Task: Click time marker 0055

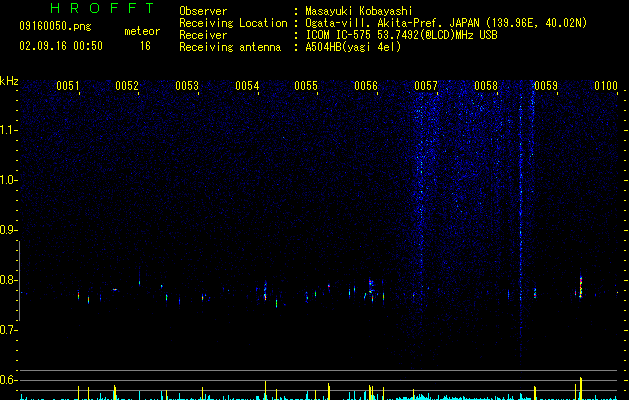Action: click(x=306, y=86)
